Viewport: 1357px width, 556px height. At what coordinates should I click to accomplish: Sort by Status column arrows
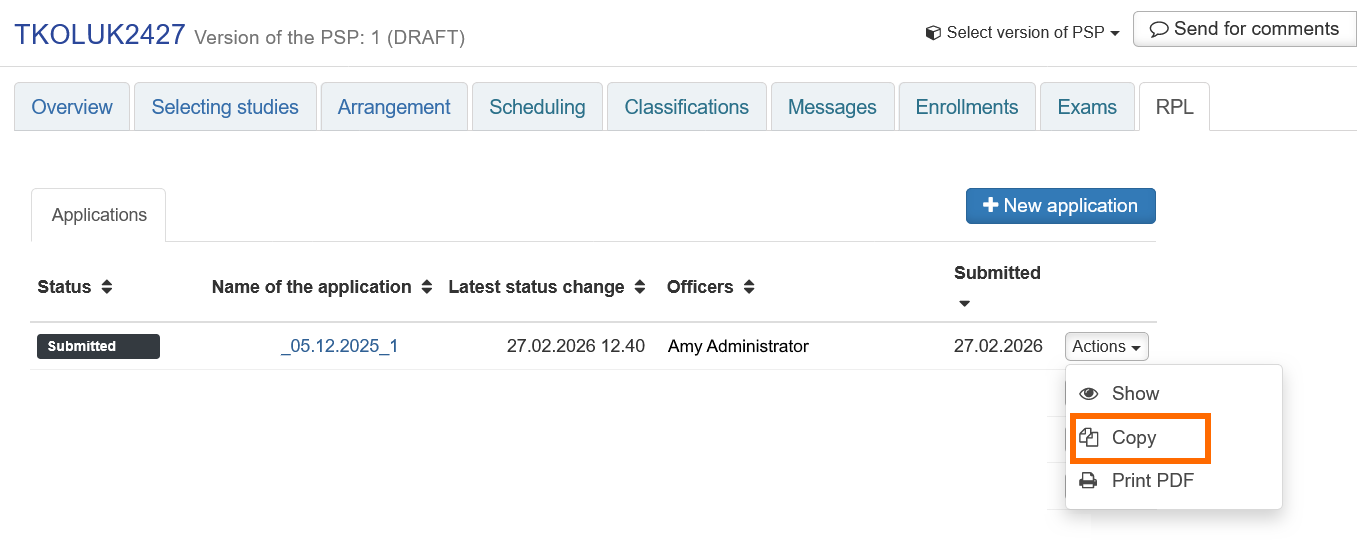click(106, 287)
